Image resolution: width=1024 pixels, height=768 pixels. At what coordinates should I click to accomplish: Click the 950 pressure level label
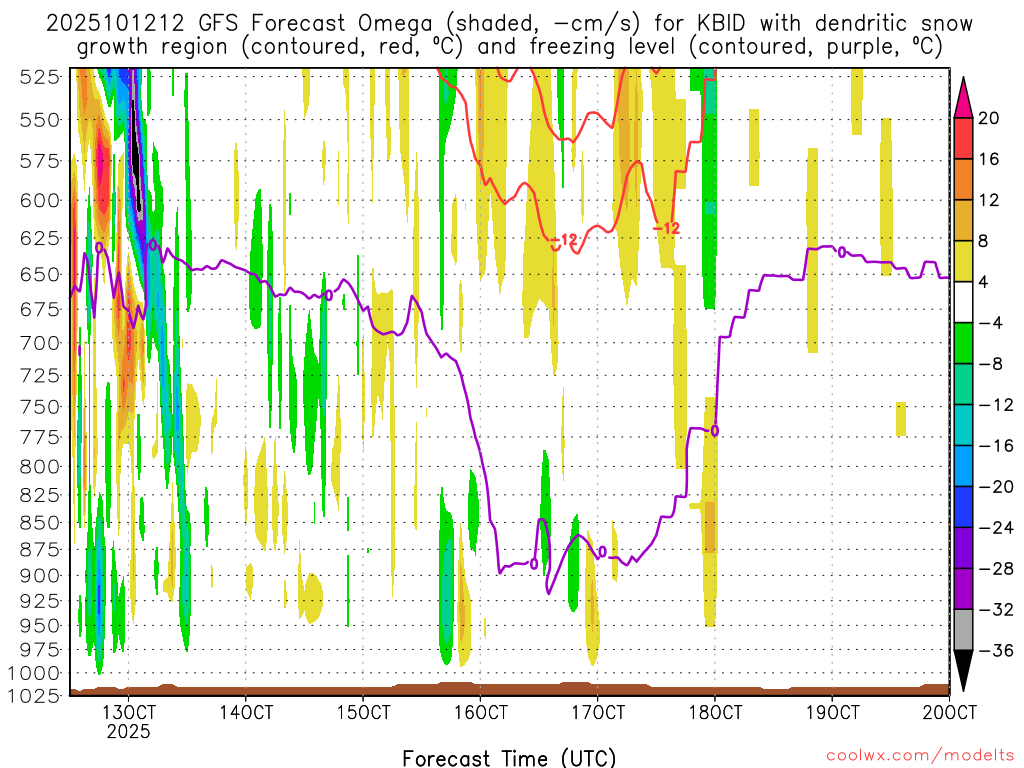(x=40, y=625)
